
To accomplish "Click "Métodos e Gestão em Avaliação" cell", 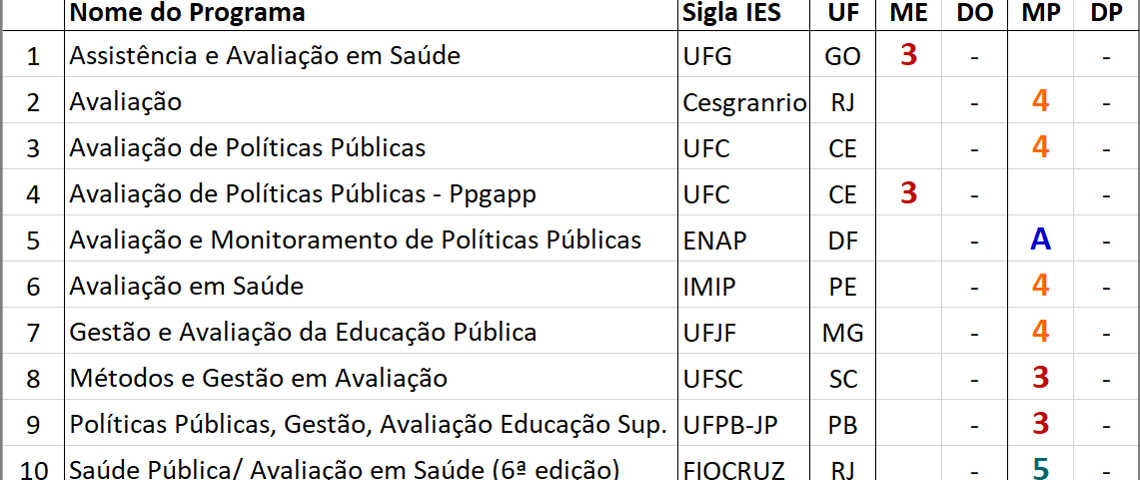I will 371,378.
